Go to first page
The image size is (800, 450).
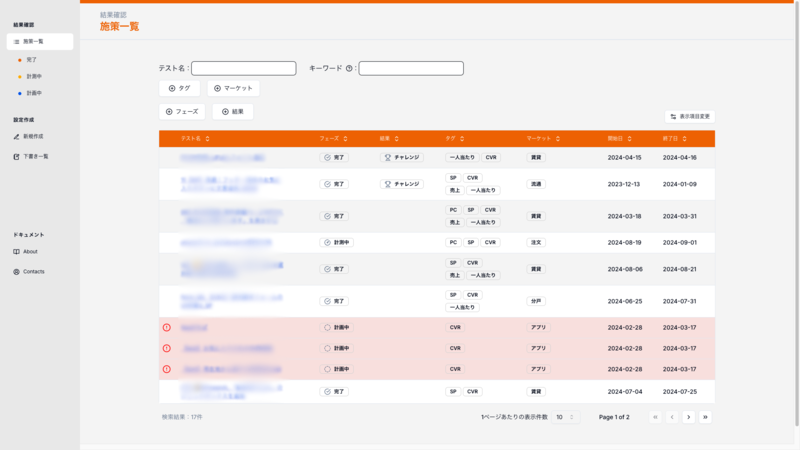[x=656, y=417]
